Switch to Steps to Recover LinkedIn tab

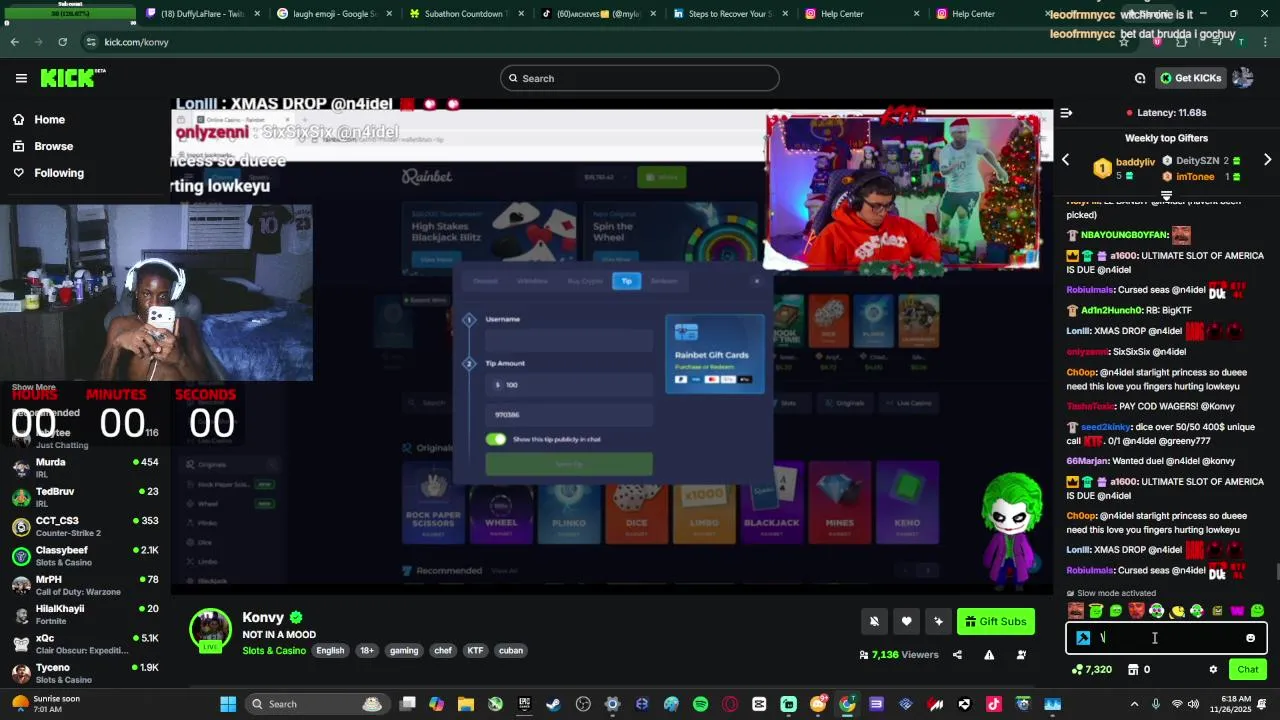pyautogui.click(x=729, y=14)
